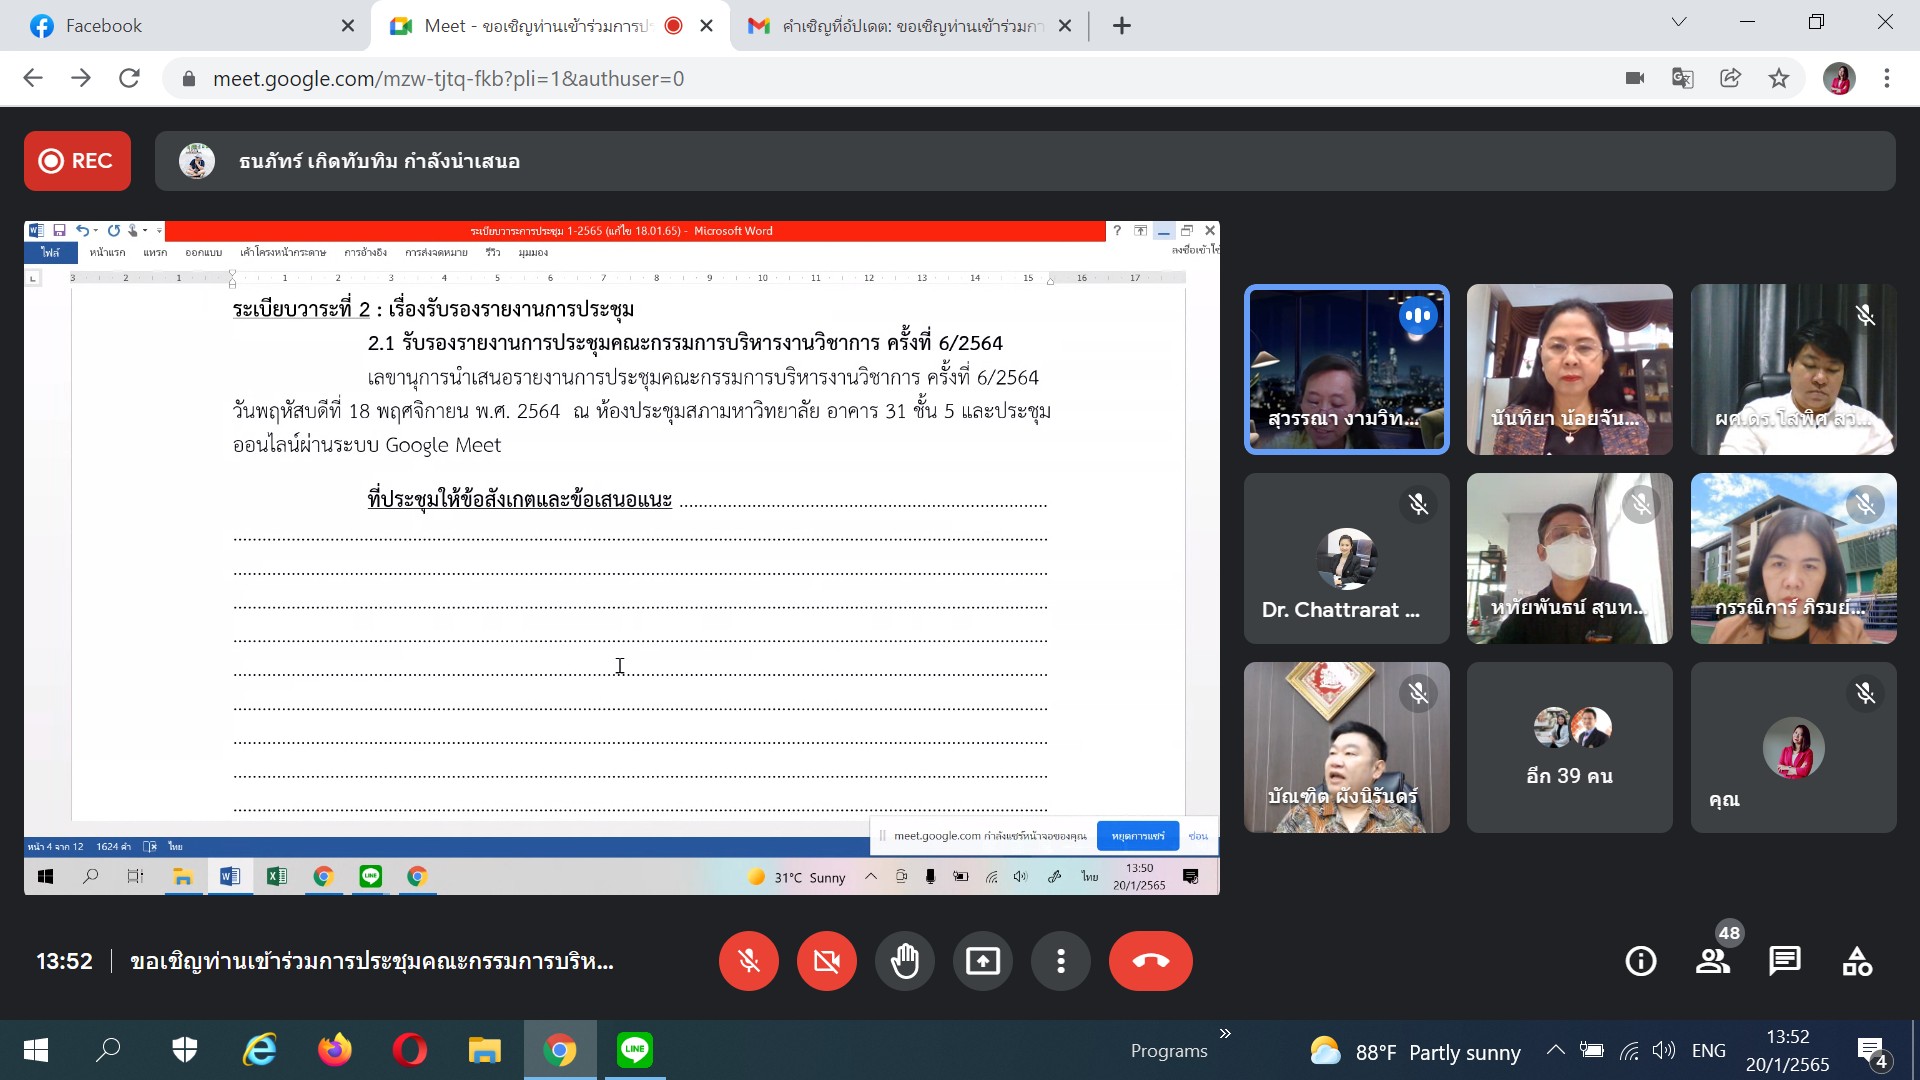
Task: Click the Google Translate icon in address bar
Action: click(x=1682, y=78)
